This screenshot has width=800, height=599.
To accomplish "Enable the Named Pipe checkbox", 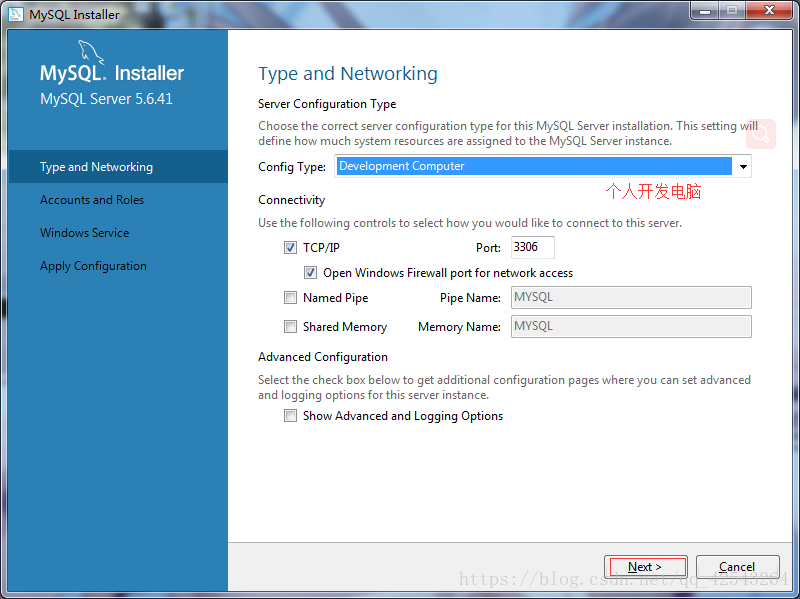I will (x=290, y=297).
